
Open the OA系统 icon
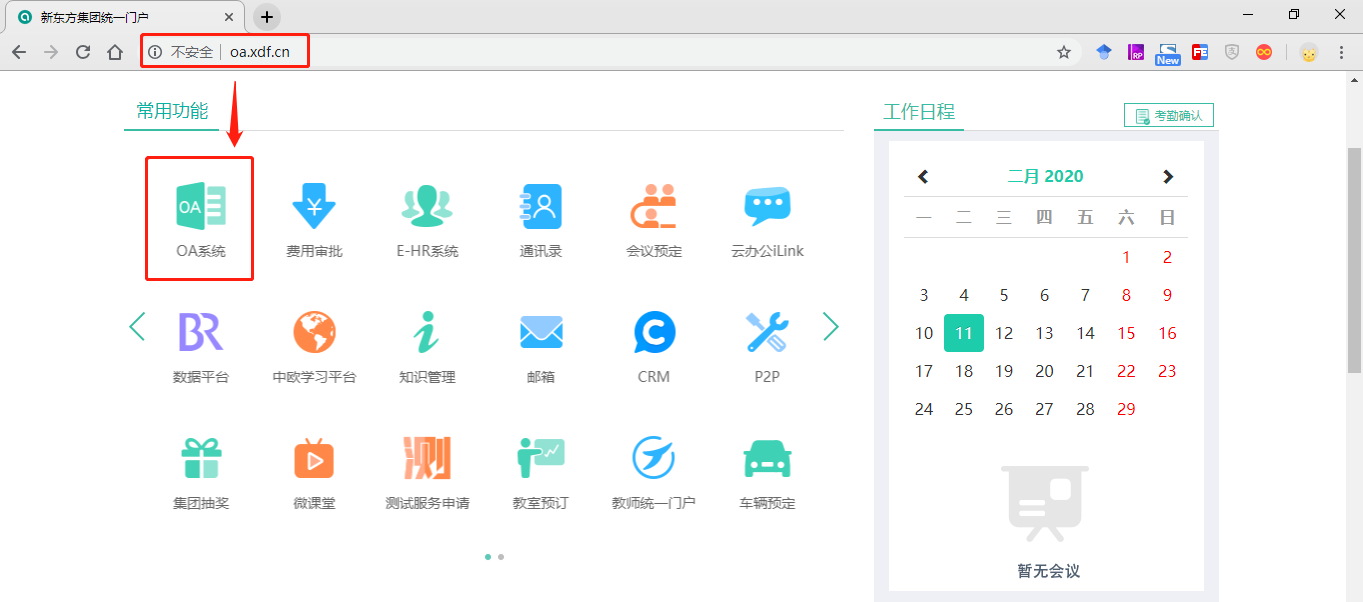(x=200, y=207)
